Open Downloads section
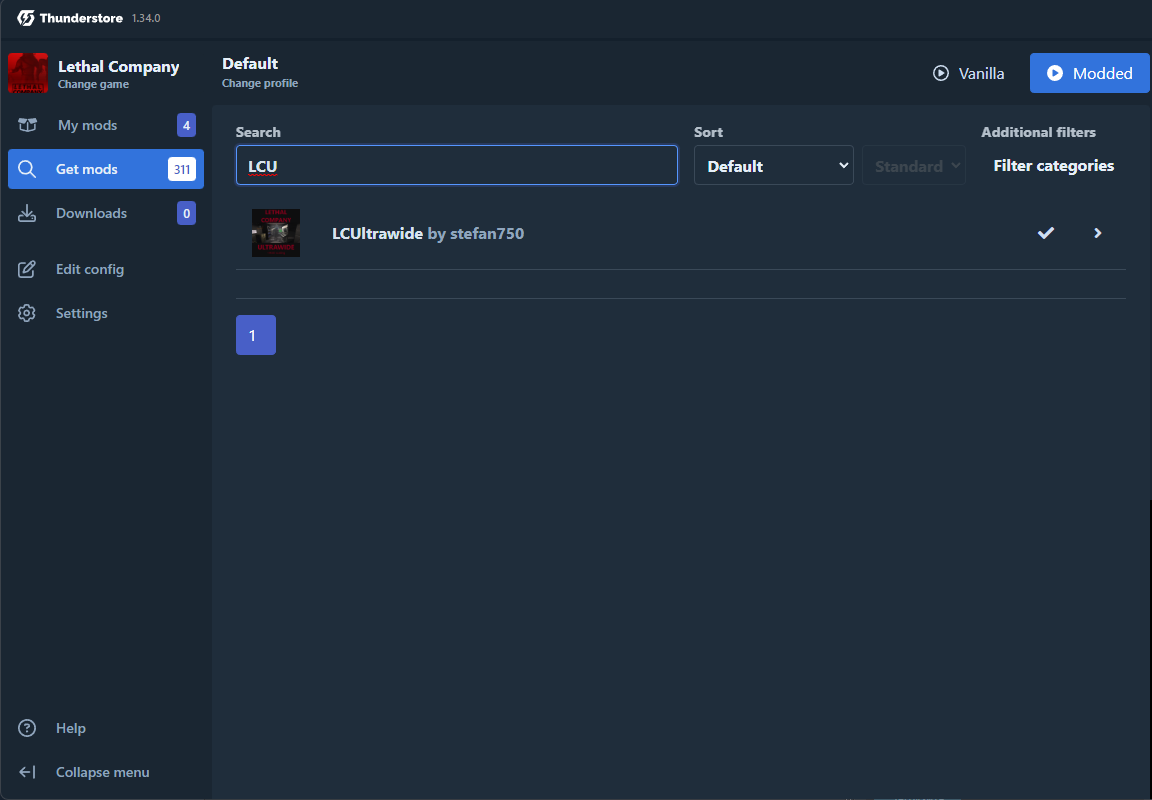1152x800 pixels. coord(106,213)
